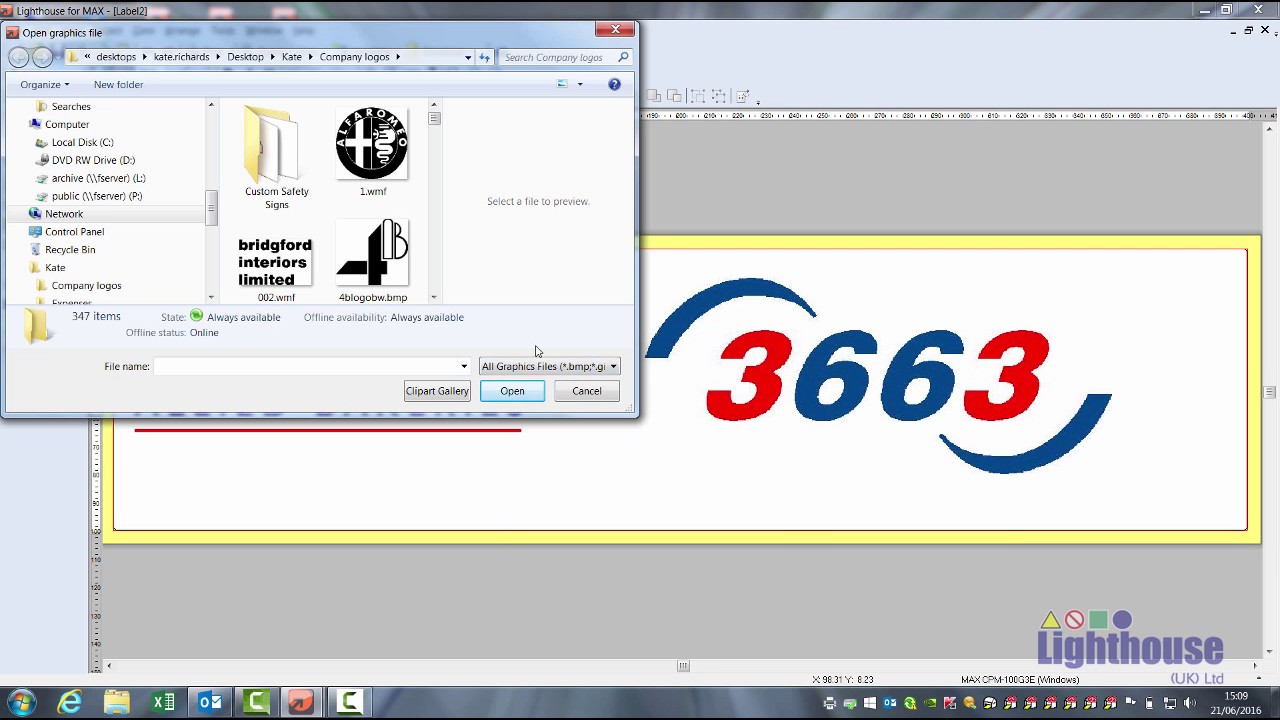Click the Clipart Gallery button
The height and width of the screenshot is (720, 1280).
[x=437, y=391]
